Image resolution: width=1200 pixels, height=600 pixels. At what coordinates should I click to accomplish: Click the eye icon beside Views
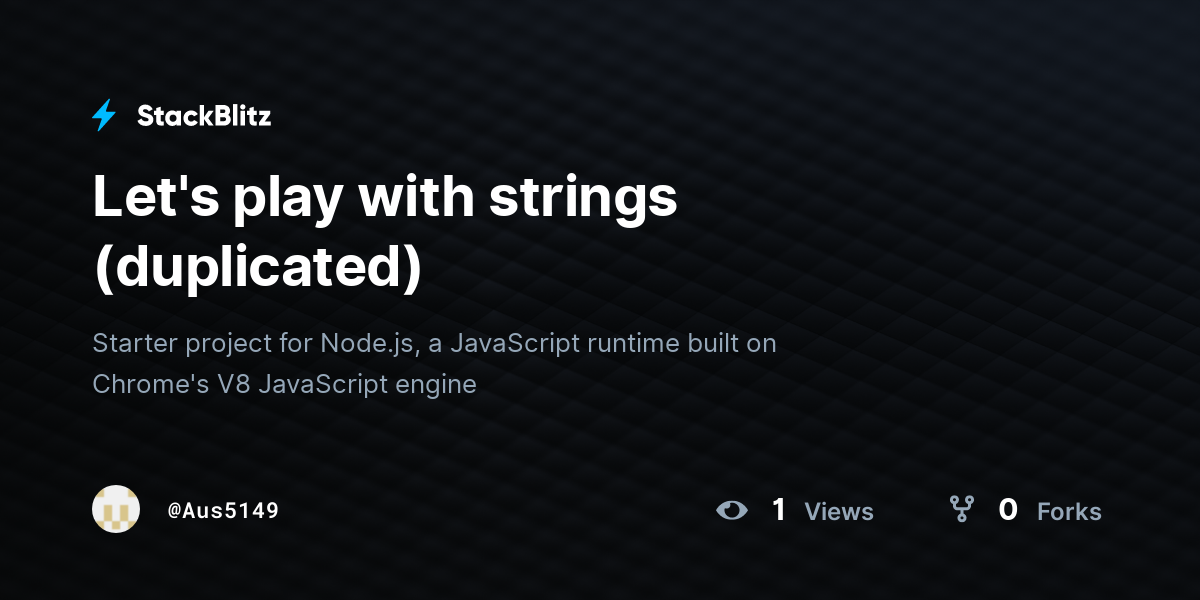click(x=732, y=511)
